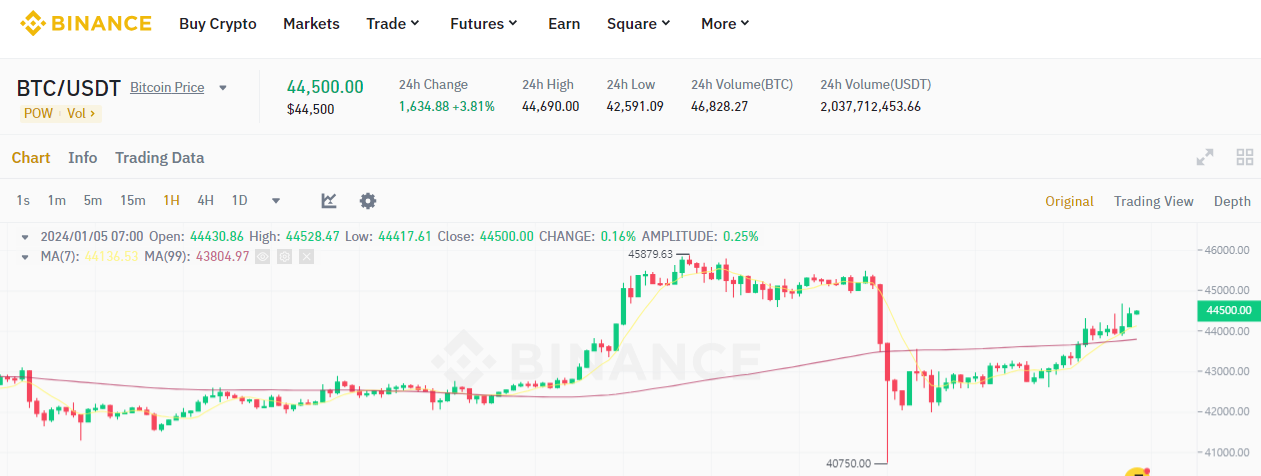1261x476 pixels.
Task: Click the 46000.00 price axis label
Action: (x=1229, y=250)
